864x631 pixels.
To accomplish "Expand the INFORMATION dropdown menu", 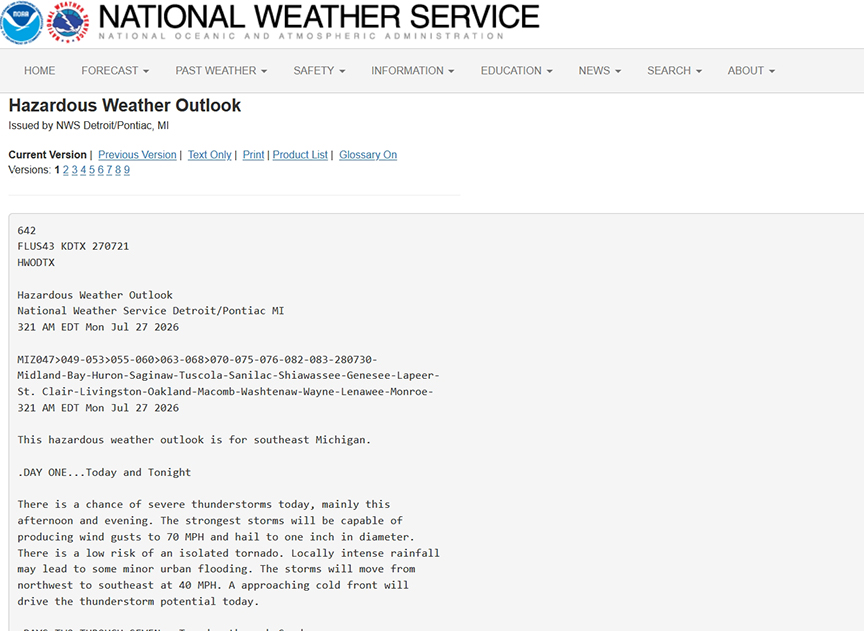I will (413, 71).
